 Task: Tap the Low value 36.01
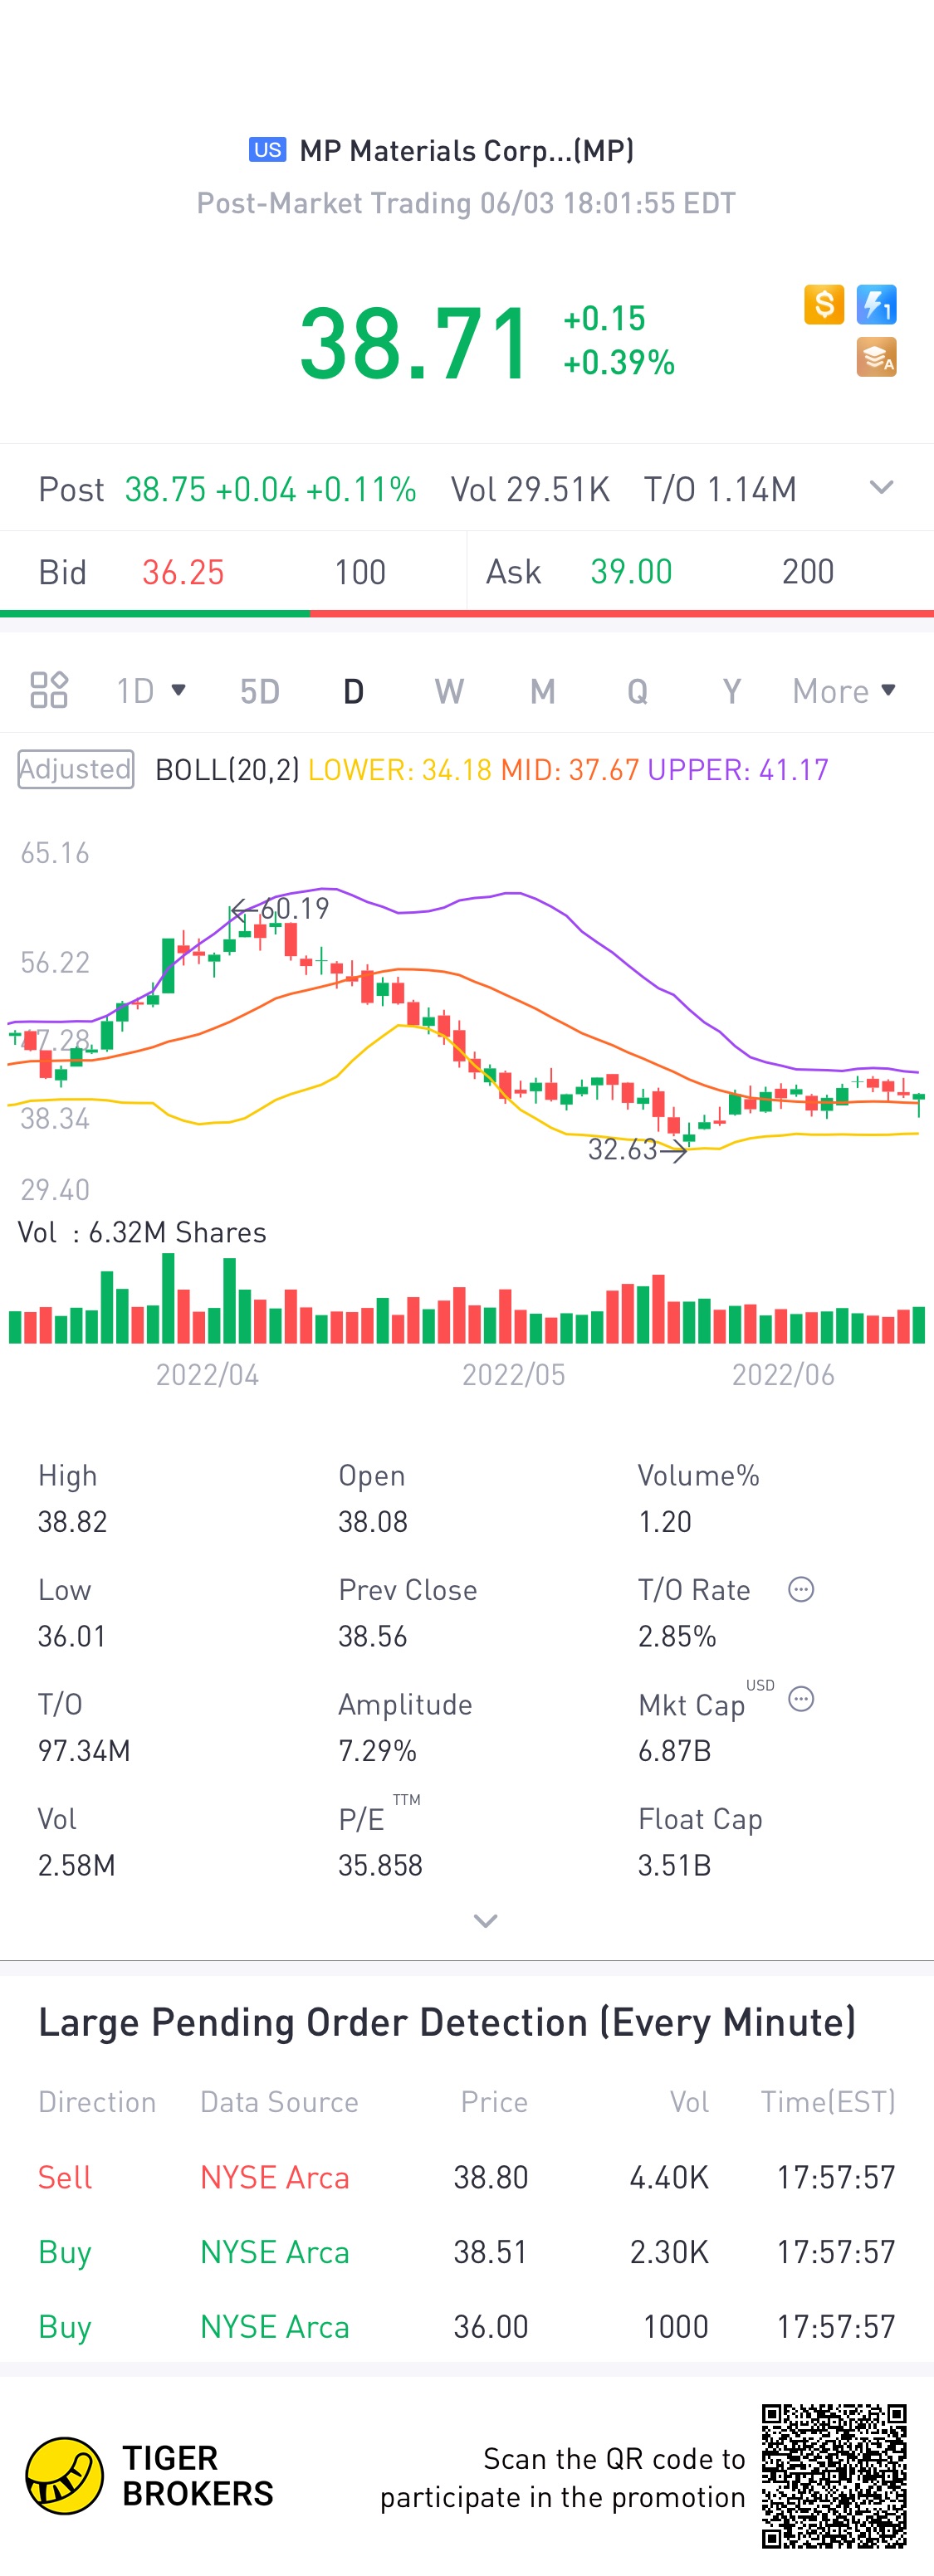[x=72, y=1636]
